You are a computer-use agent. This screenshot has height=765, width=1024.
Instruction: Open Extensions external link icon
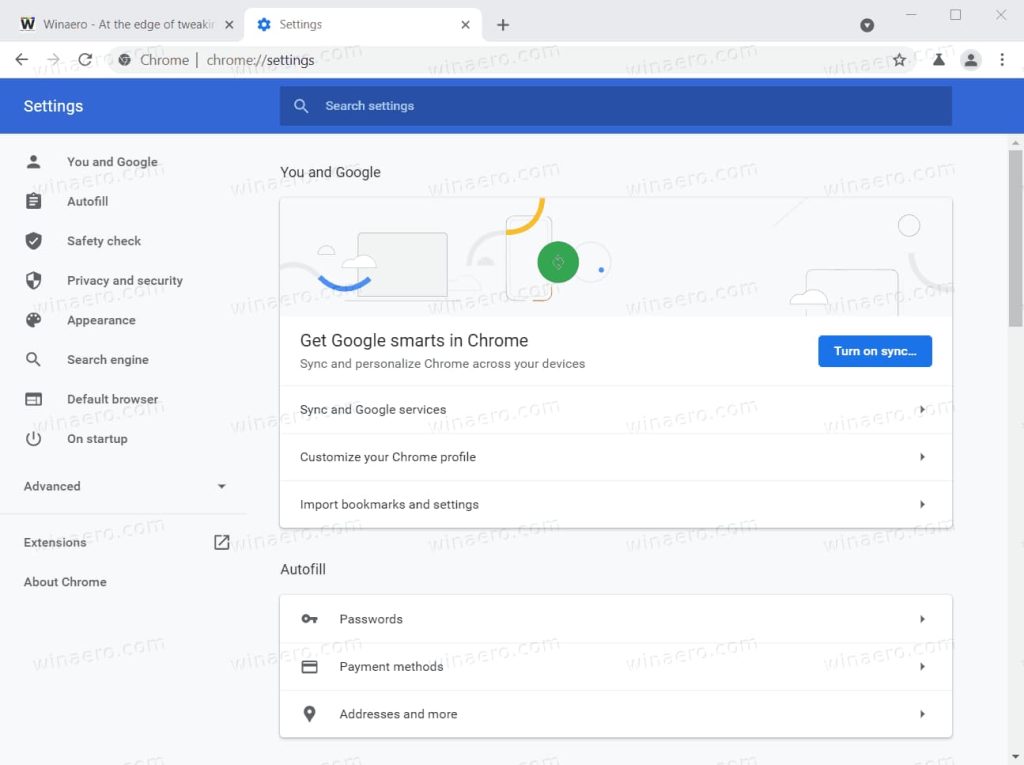(221, 542)
